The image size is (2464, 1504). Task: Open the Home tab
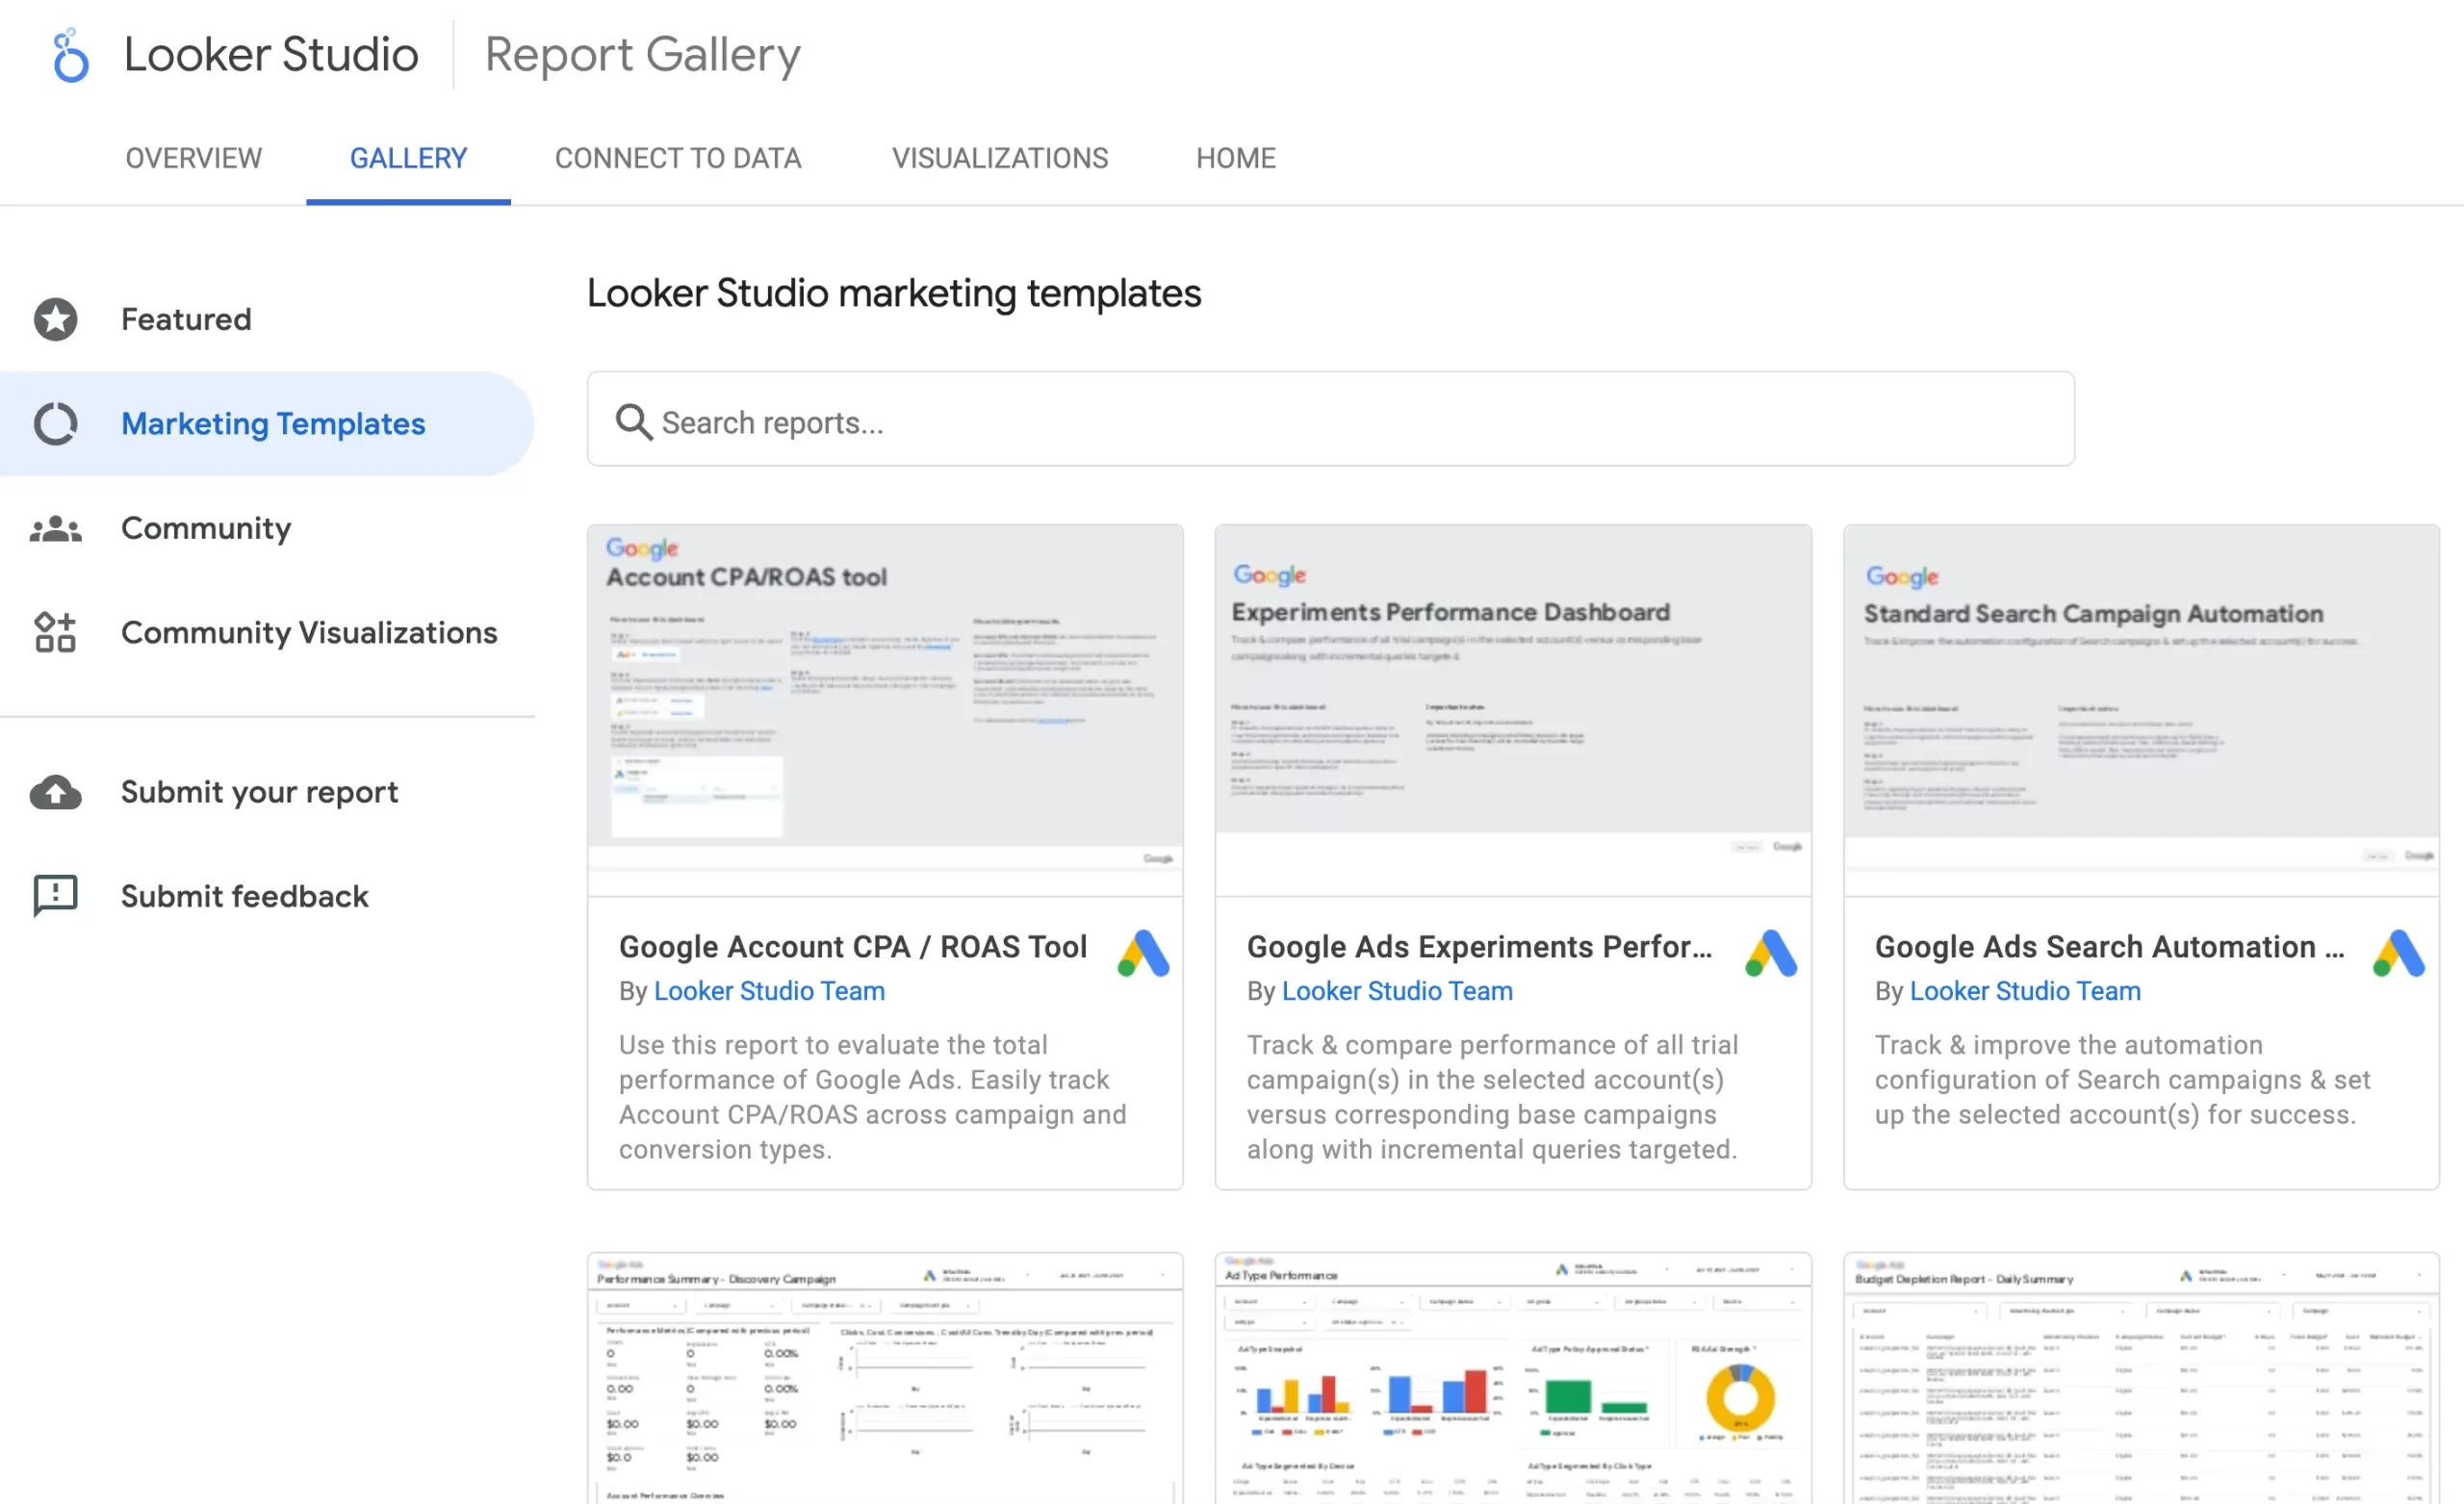tap(1235, 158)
